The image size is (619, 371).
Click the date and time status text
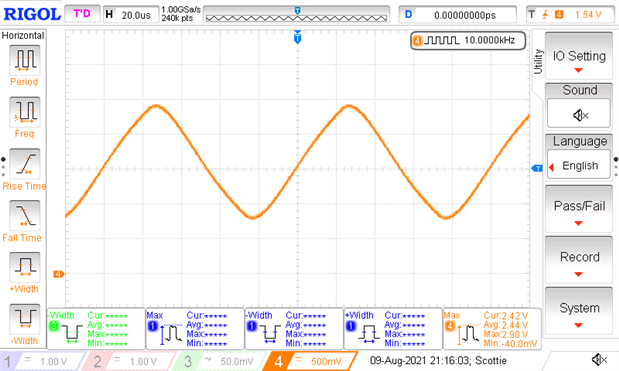438,360
